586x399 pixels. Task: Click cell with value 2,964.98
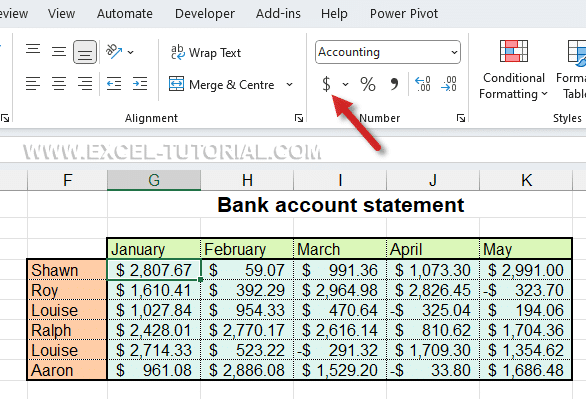(340, 290)
